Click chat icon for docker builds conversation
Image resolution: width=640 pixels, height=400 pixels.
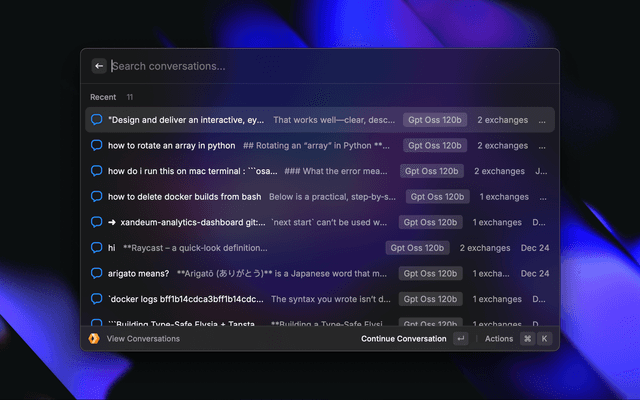point(97,196)
